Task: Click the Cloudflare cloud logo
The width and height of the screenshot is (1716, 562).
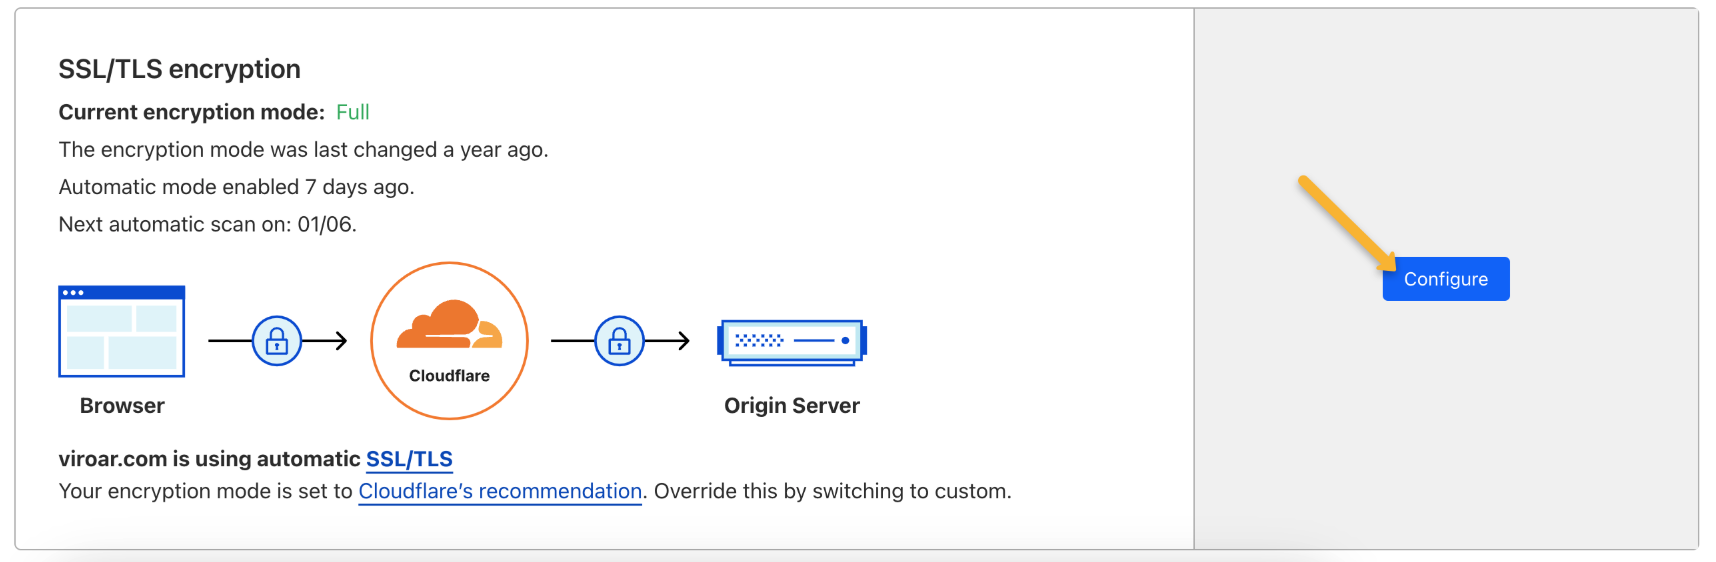Action: pos(449,325)
